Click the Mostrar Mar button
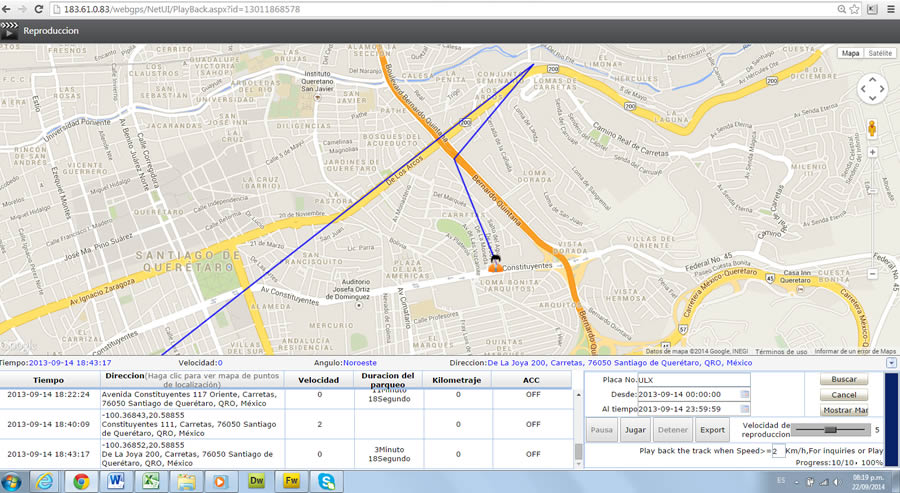Viewport: 900px width, 493px height. [x=844, y=410]
